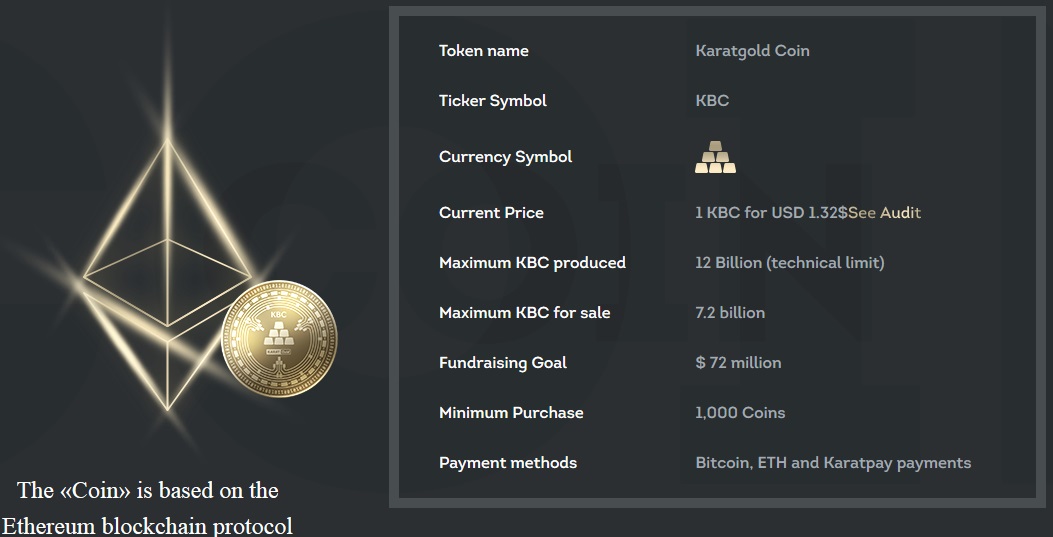Click the KBC ticker value
The image size is (1053, 537).
[712, 101]
